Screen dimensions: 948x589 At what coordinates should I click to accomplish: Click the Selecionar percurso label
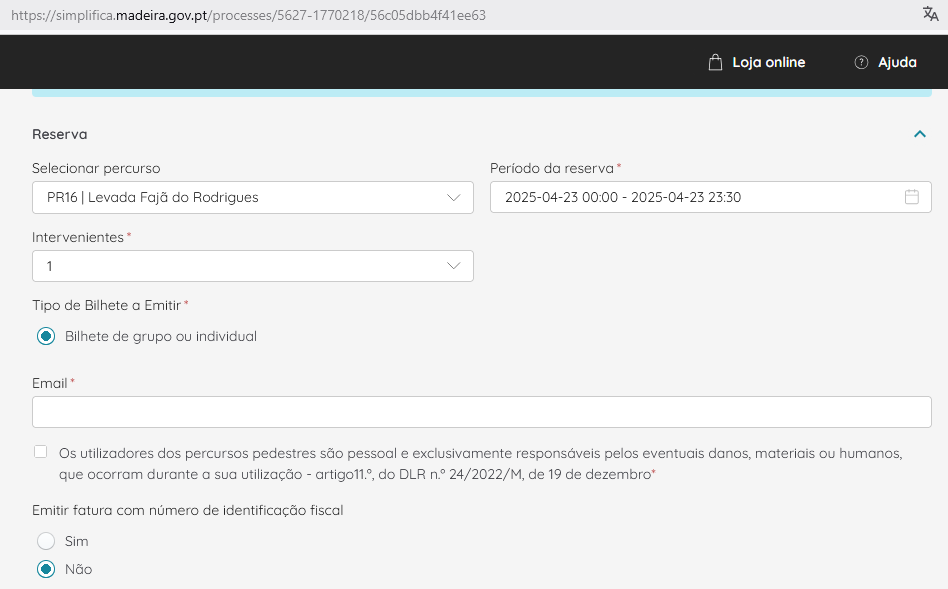(96, 168)
